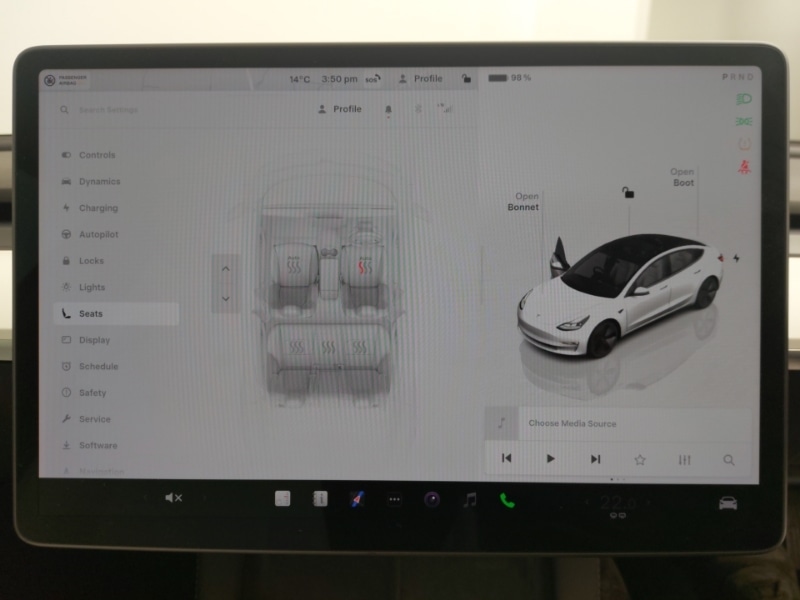Tap the Search Settings input field
Viewport: 800px width, 600px height.
120,109
